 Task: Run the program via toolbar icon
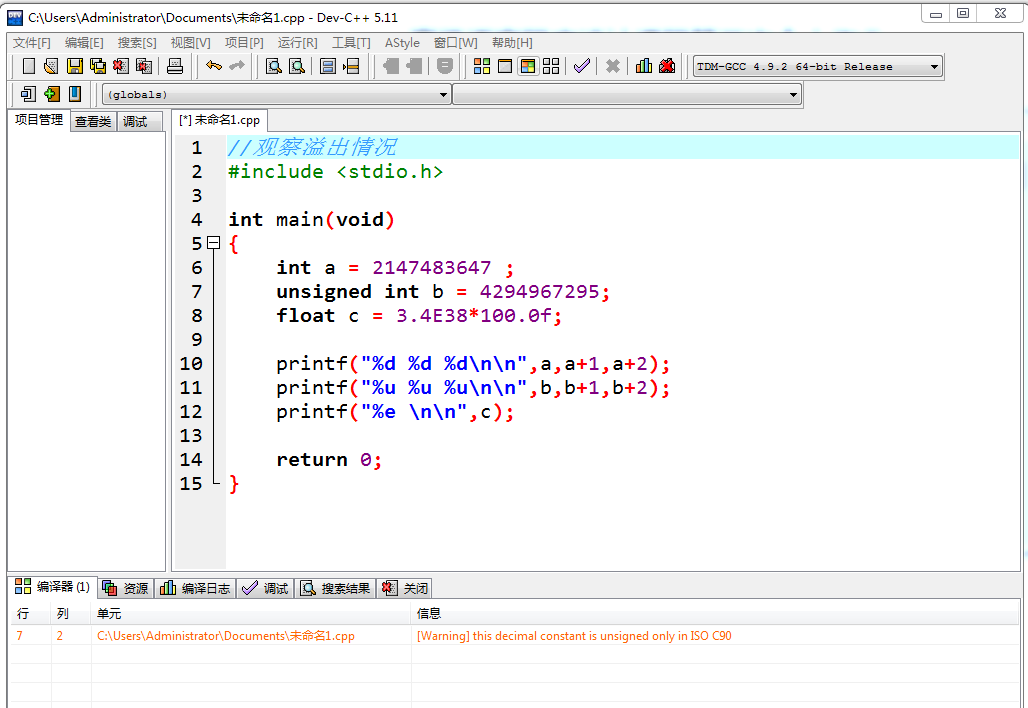(x=505, y=66)
